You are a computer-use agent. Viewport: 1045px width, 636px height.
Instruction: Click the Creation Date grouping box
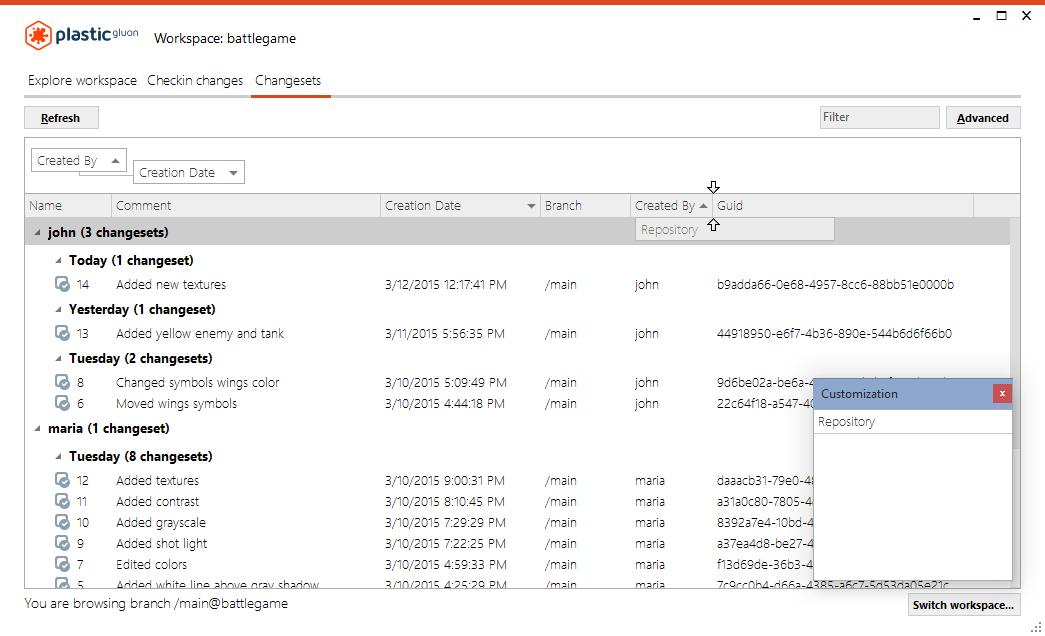[x=189, y=173]
